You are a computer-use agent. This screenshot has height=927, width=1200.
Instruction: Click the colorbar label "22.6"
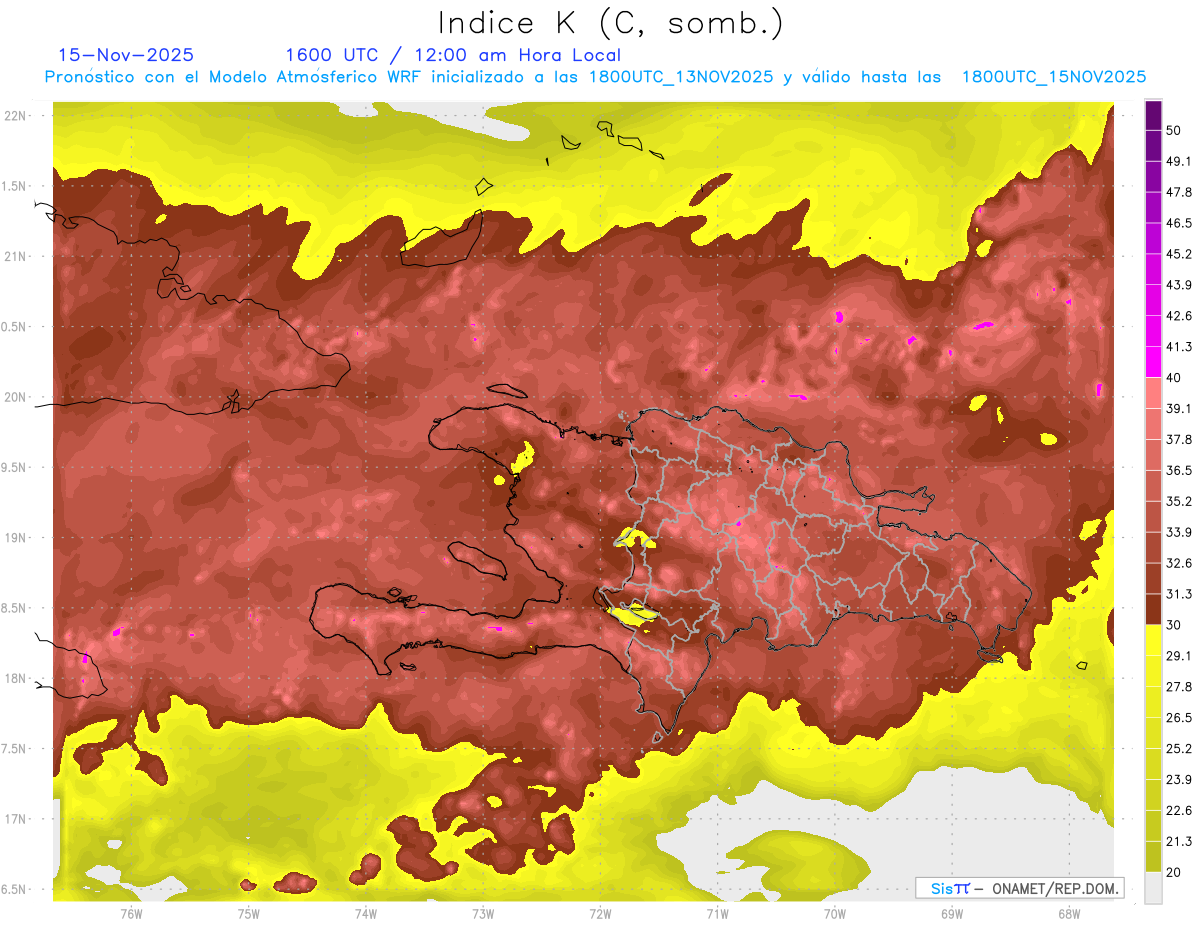(x=1179, y=811)
